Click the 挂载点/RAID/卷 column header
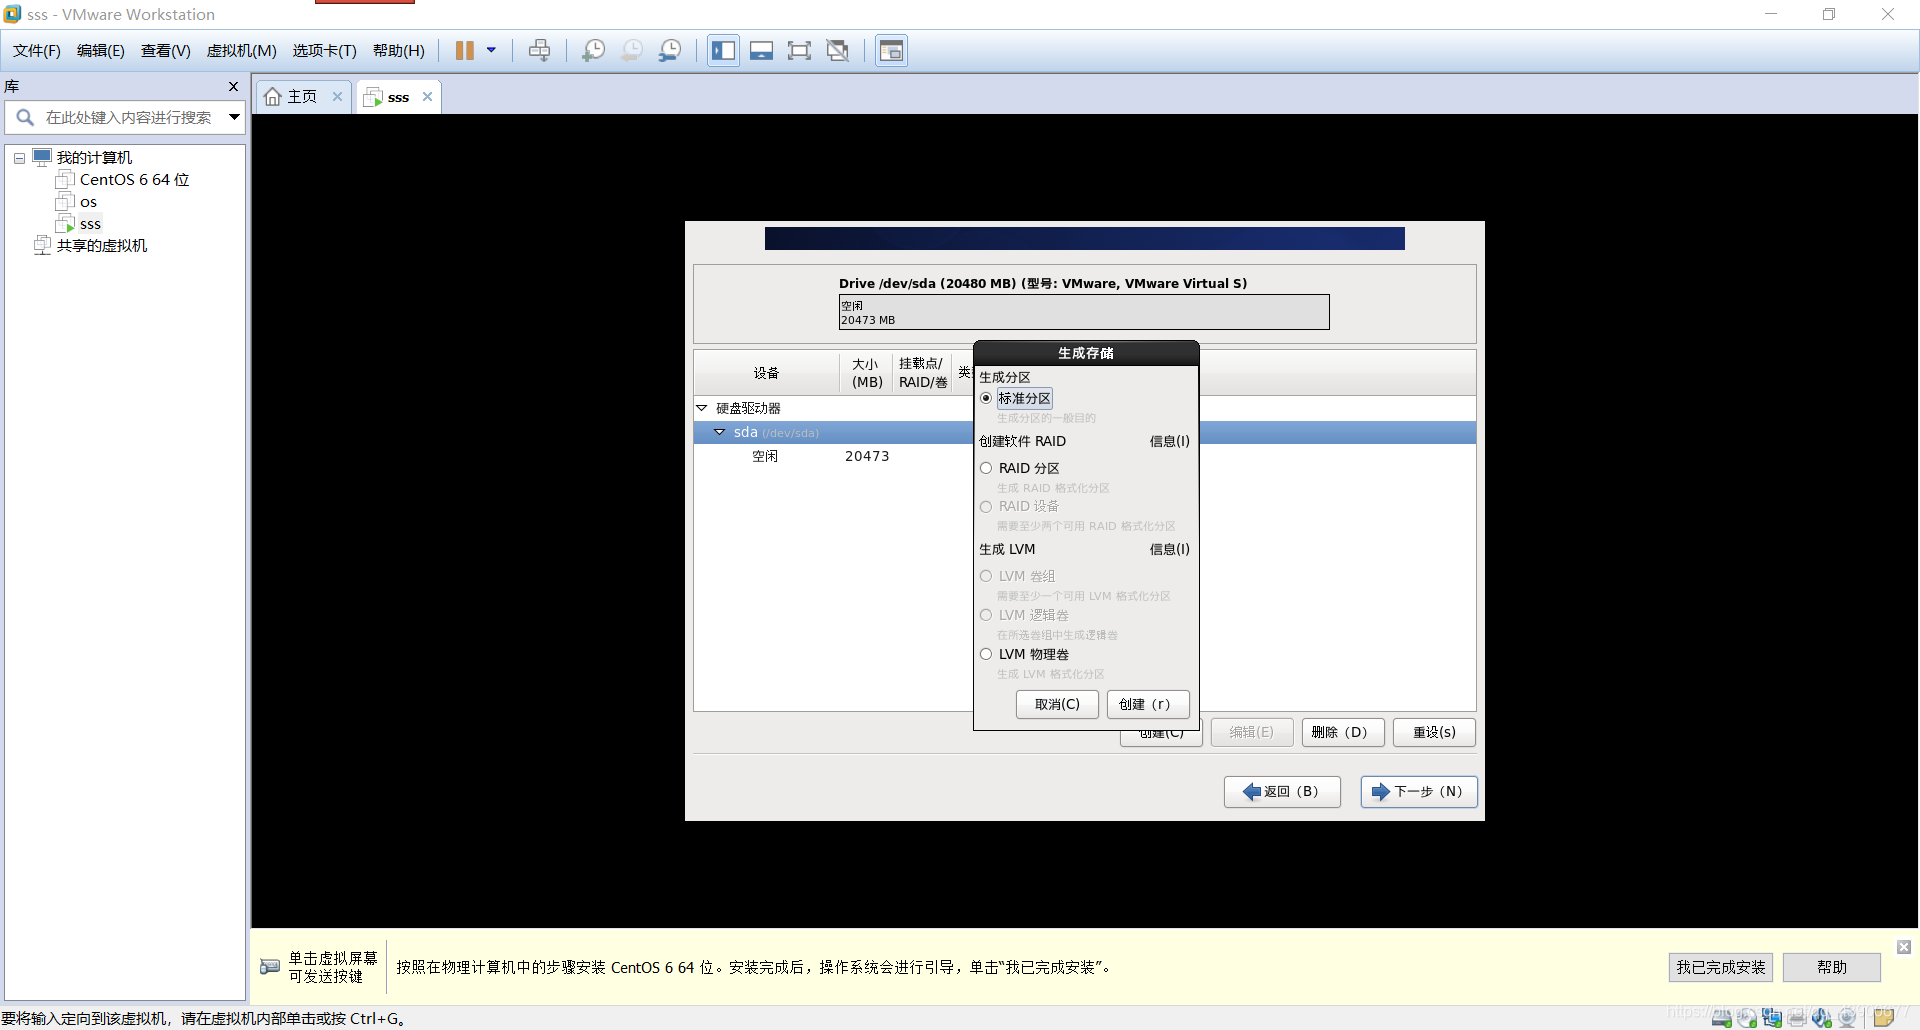The width and height of the screenshot is (1920, 1030). tap(922, 373)
